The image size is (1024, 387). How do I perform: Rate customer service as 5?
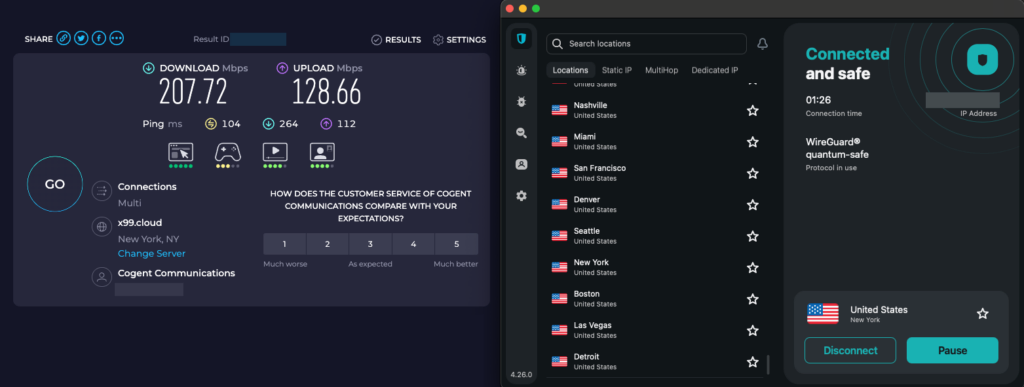(x=456, y=244)
